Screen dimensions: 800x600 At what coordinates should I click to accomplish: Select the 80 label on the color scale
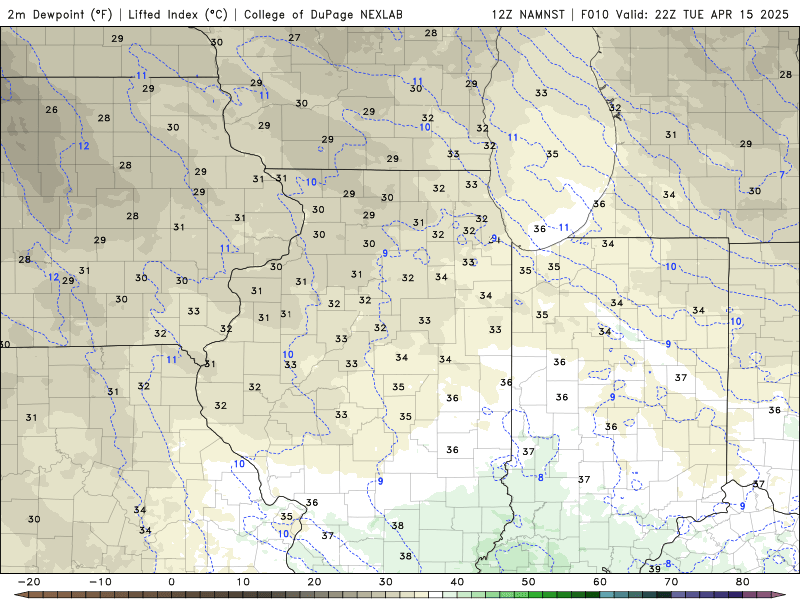pos(743,582)
